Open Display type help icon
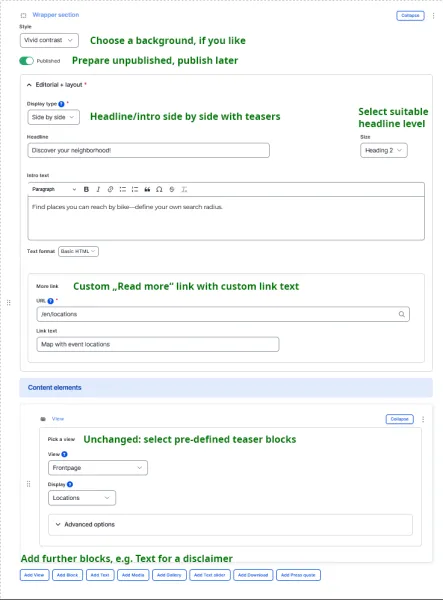The width and height of the screenshot is (443, 600). pos(61,104)
